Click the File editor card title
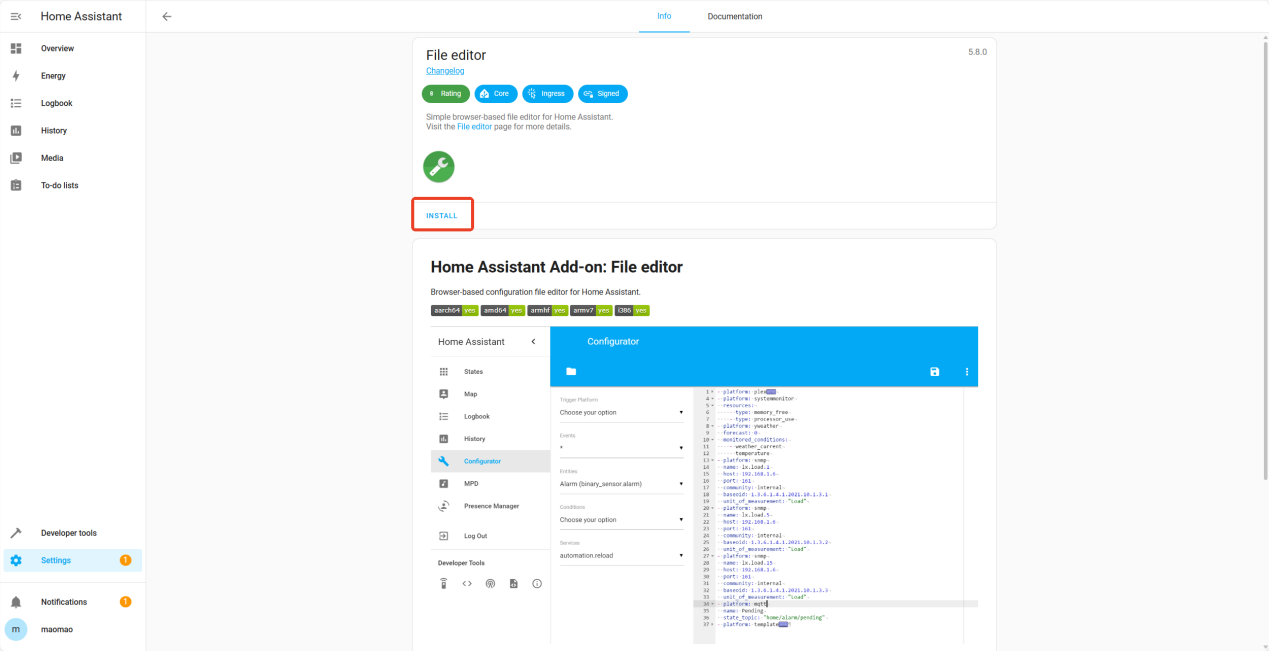1269x651 pixels. 456,55
